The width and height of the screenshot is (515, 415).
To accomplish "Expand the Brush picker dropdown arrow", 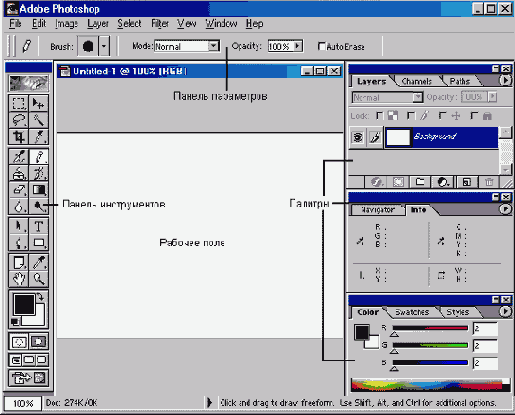I will point(104,46).
